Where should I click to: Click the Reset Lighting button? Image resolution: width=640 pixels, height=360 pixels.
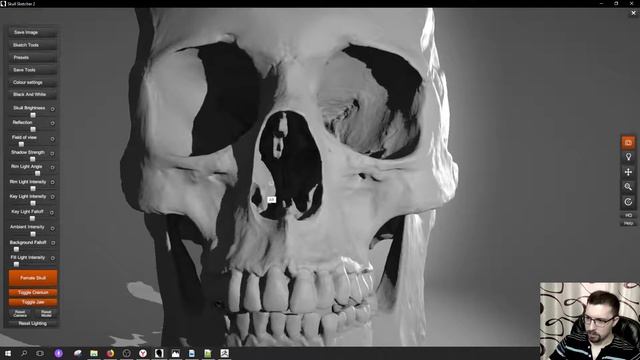[x=33, y=324]
